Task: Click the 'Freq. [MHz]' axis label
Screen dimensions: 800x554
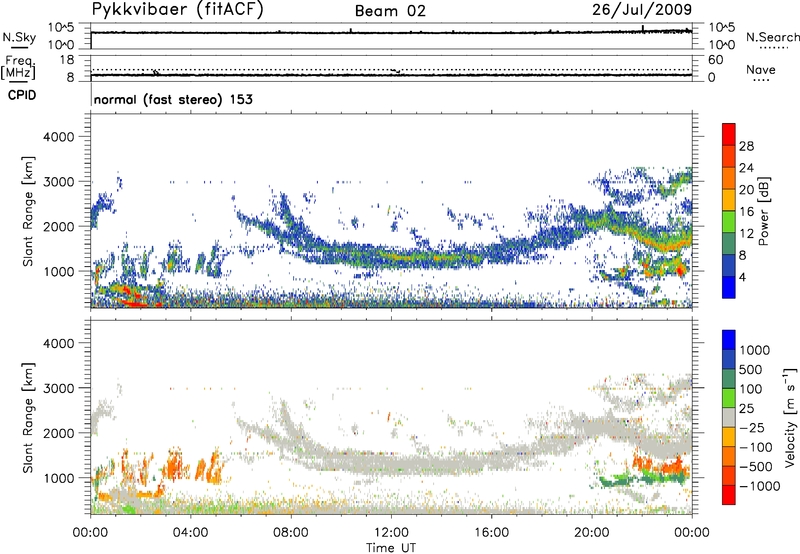Action: 18,67
